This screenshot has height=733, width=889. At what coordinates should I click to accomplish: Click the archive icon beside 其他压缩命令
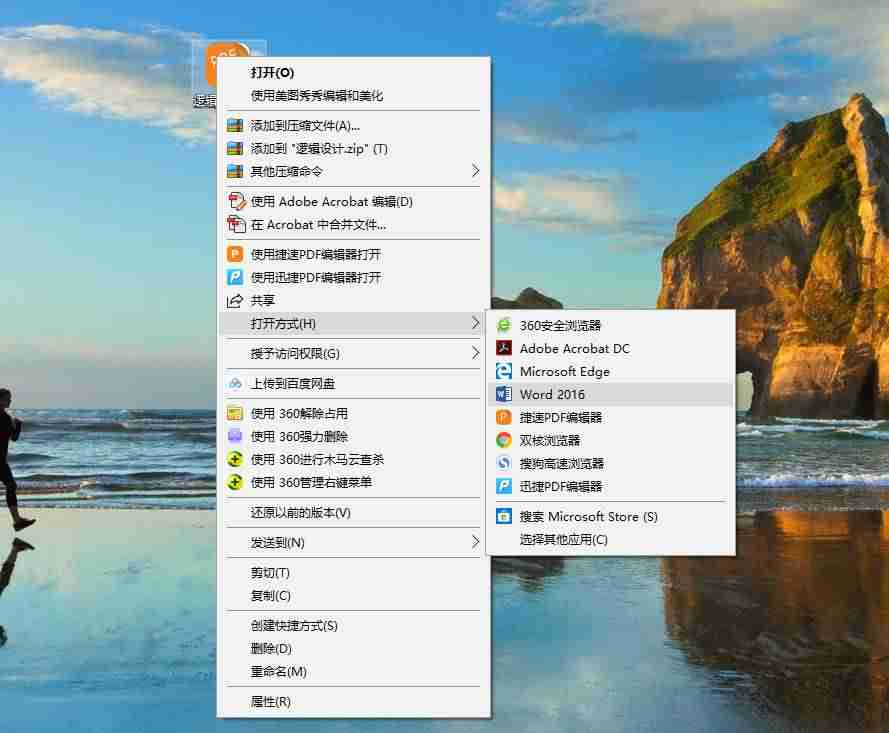pyautogui.click(x=235, y=171)
